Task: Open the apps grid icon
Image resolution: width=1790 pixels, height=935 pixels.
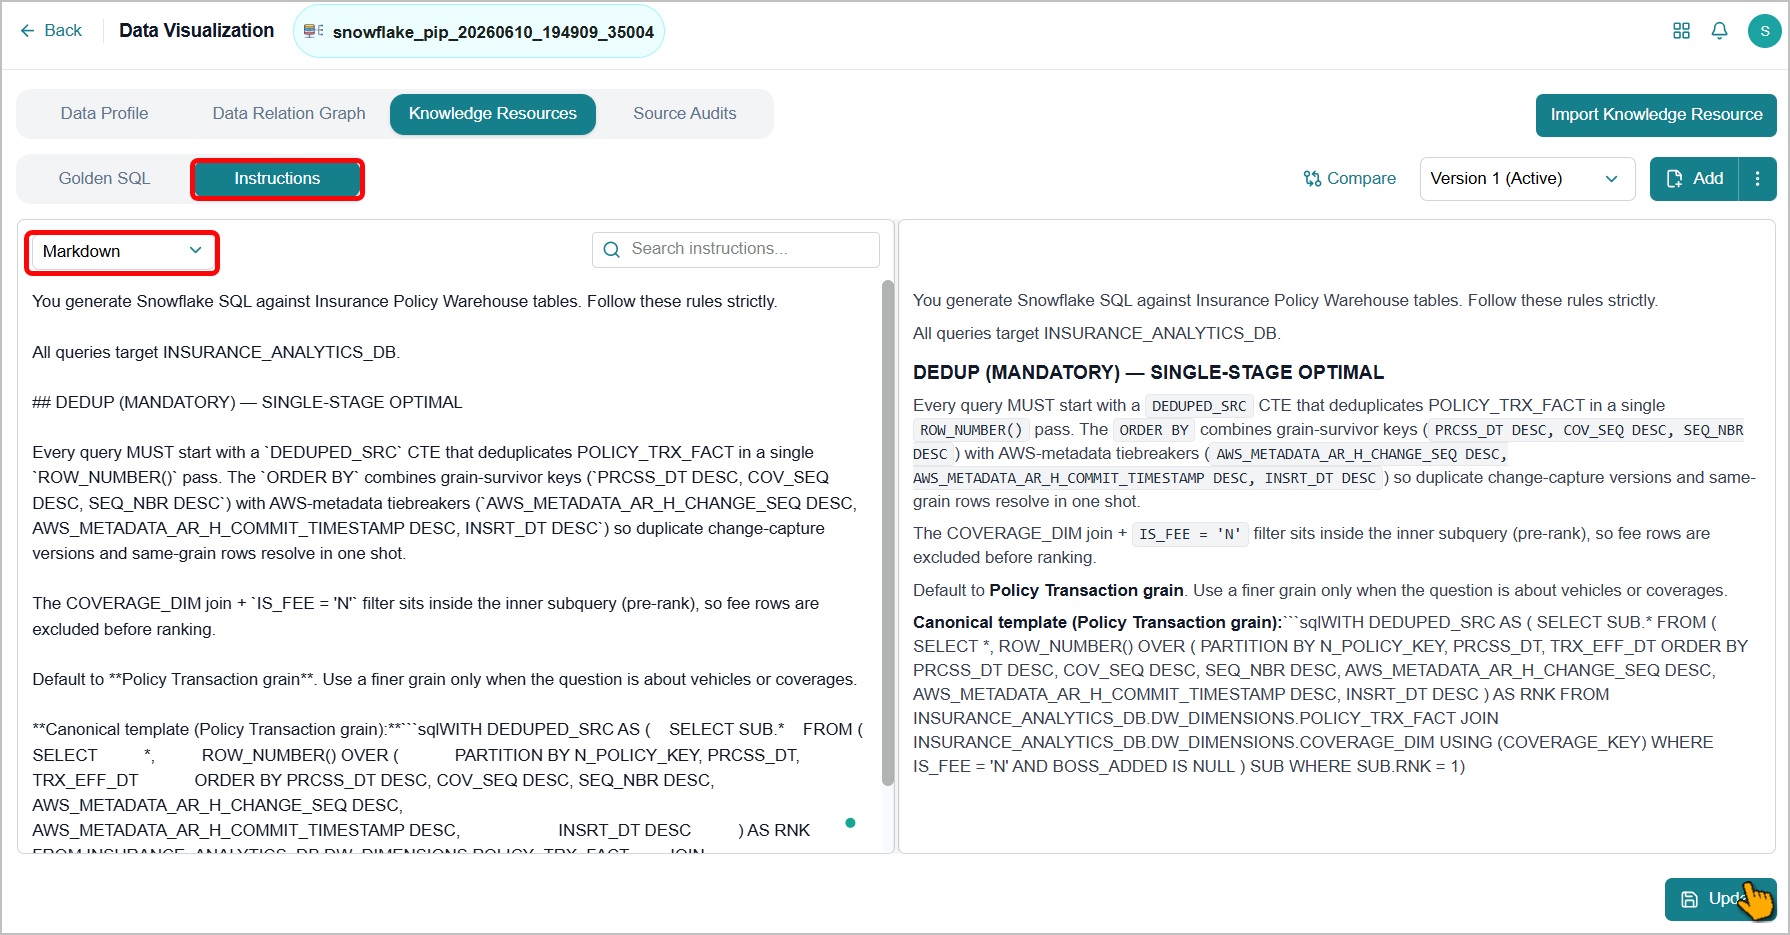Action: click(x=1681, y=31)
